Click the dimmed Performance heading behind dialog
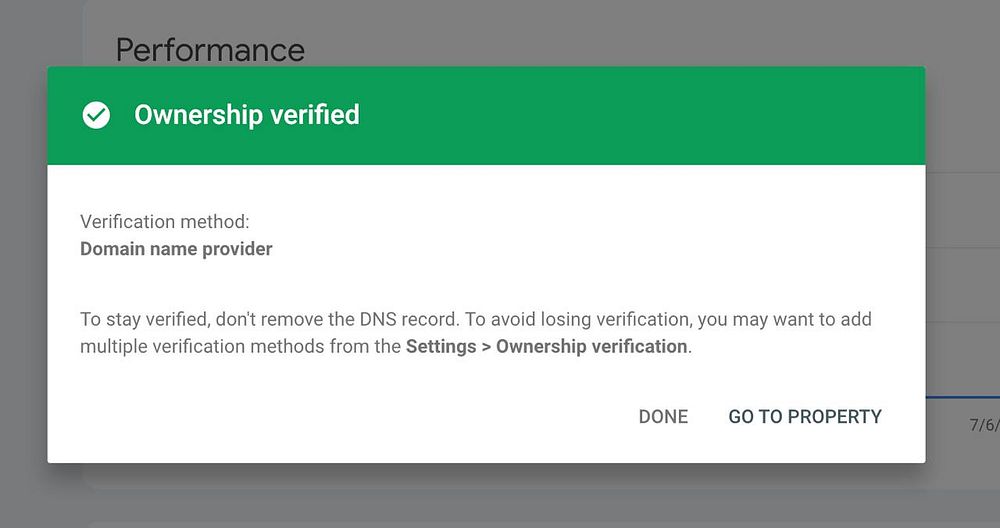Screen dimensions: 1000x528 tap(210, 49)
